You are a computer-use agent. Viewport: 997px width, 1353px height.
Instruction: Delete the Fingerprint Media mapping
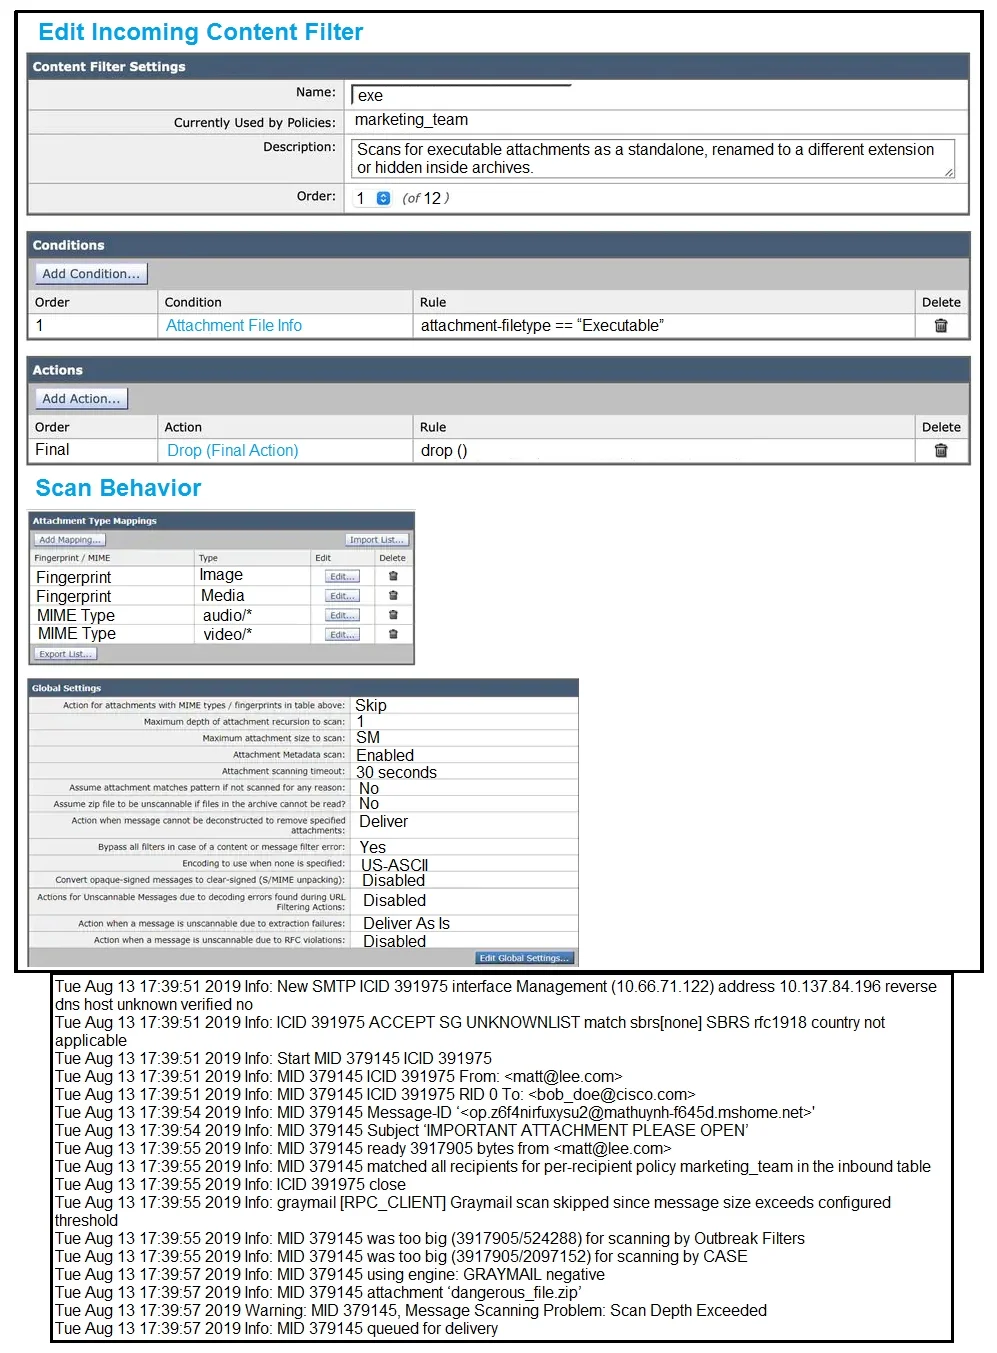[393, 595]
